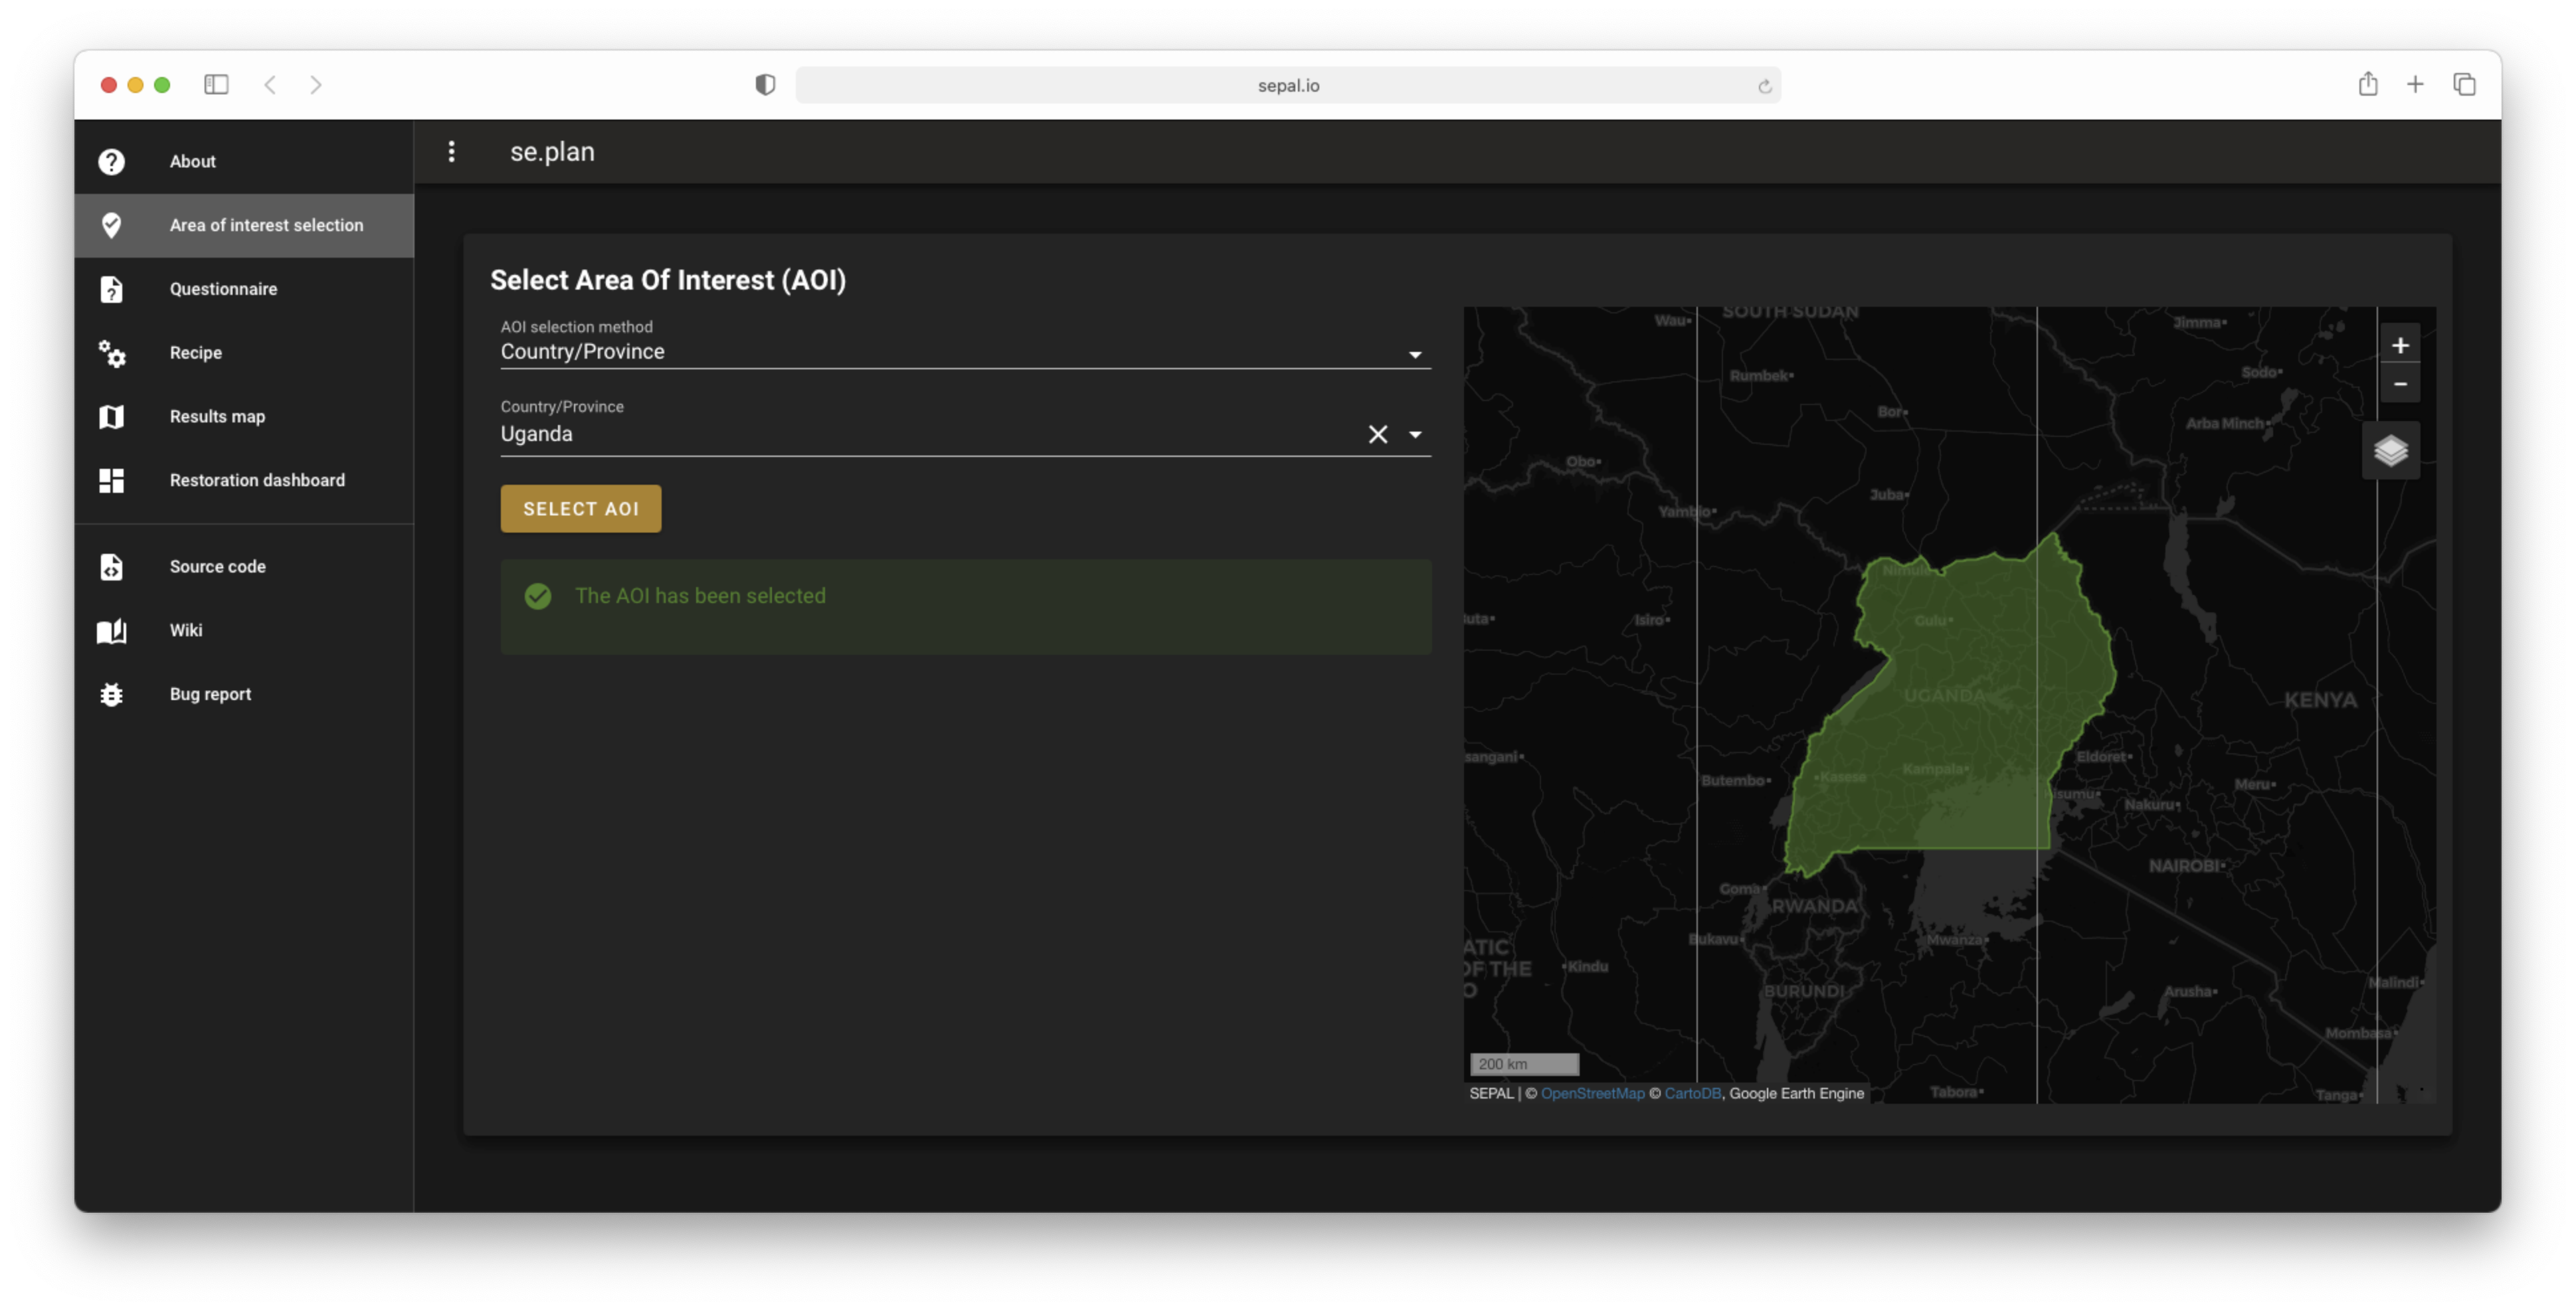The image size is (2576, 1311).
Task: Expand AOI selection method dropdown
Action: [1414, 354]
